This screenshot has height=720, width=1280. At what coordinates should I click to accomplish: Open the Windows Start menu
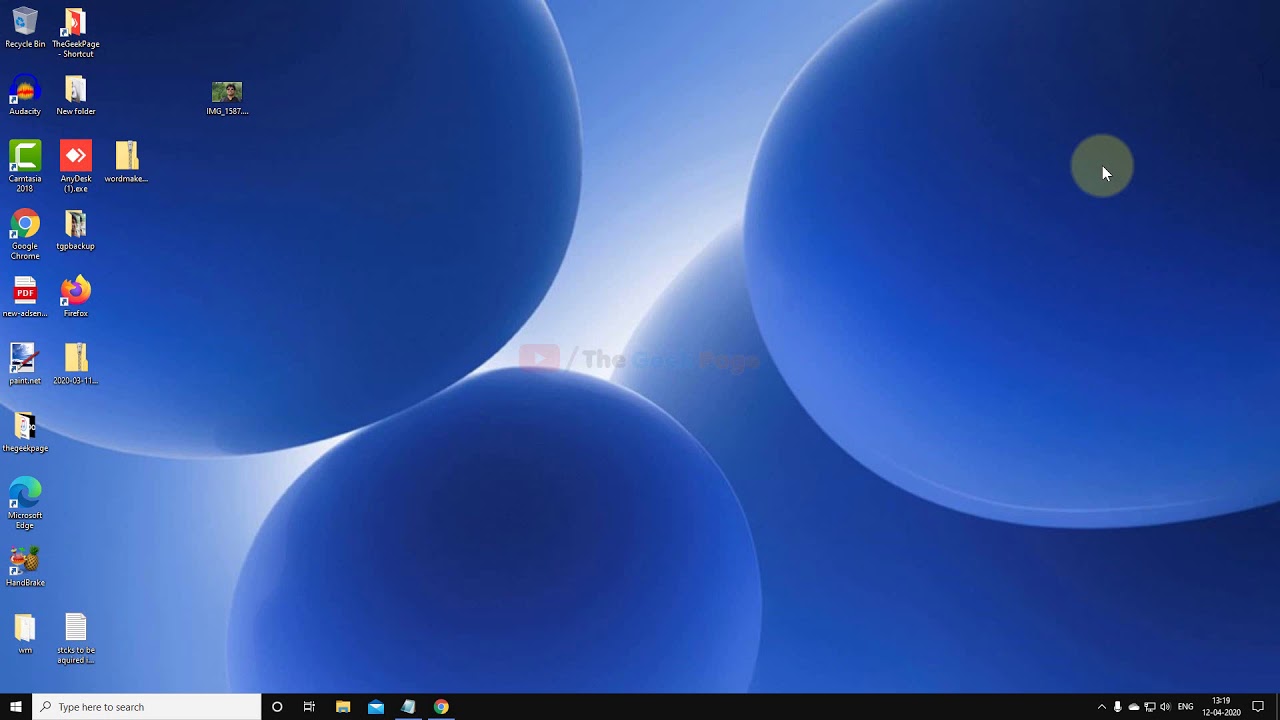tap(16, 707)
